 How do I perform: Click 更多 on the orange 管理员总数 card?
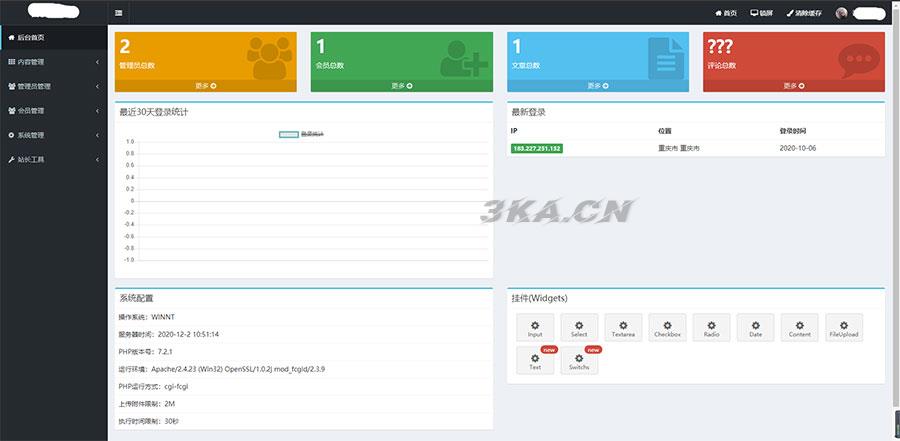pos(206,86)
